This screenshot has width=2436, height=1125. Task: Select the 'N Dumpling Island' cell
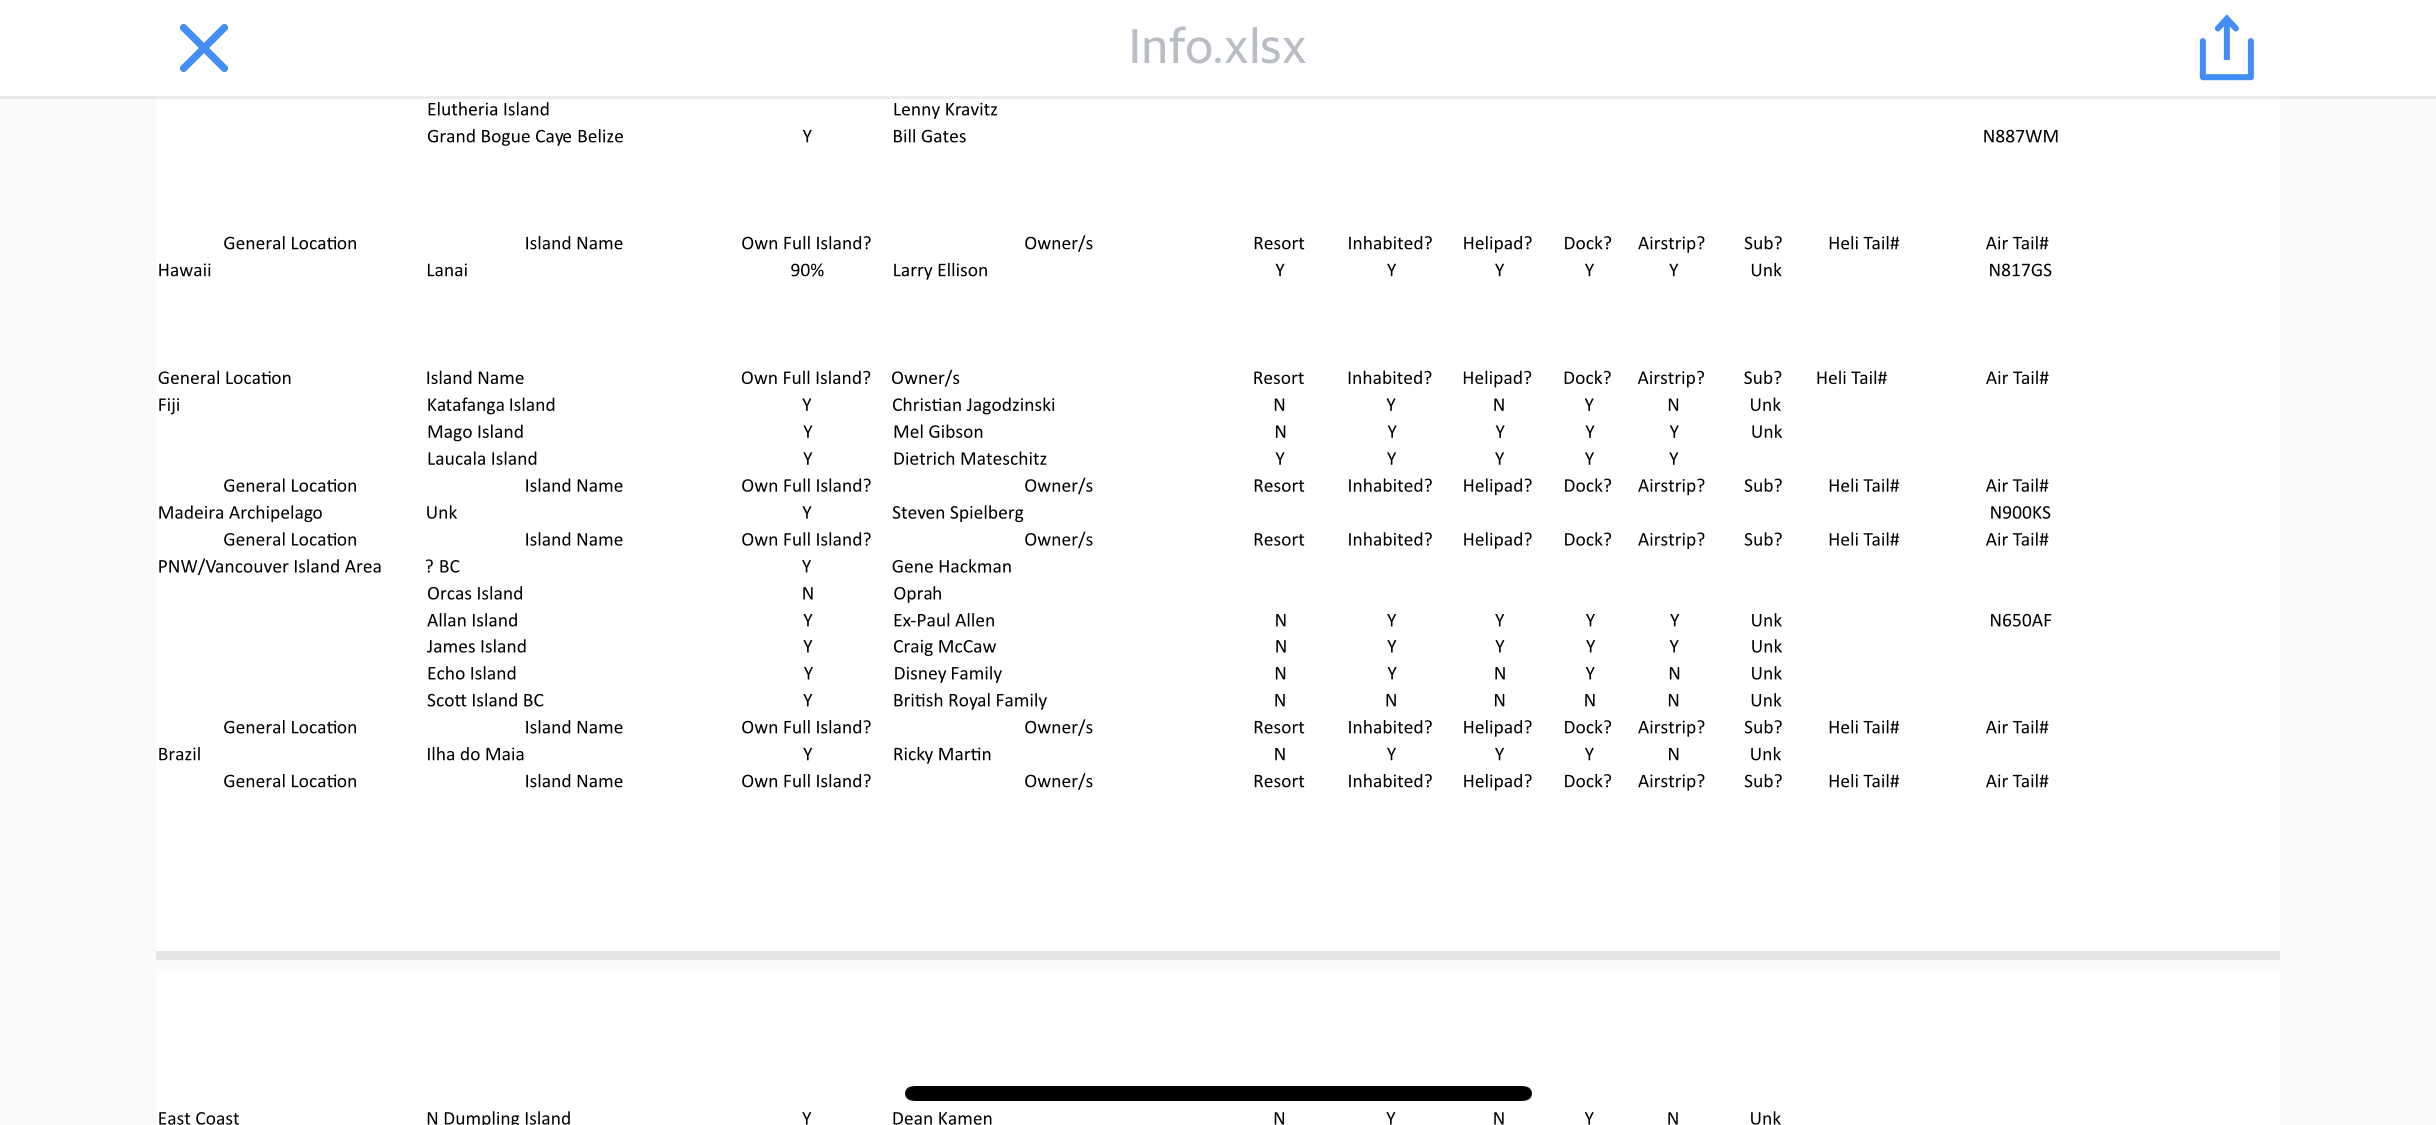point(499,1117)
